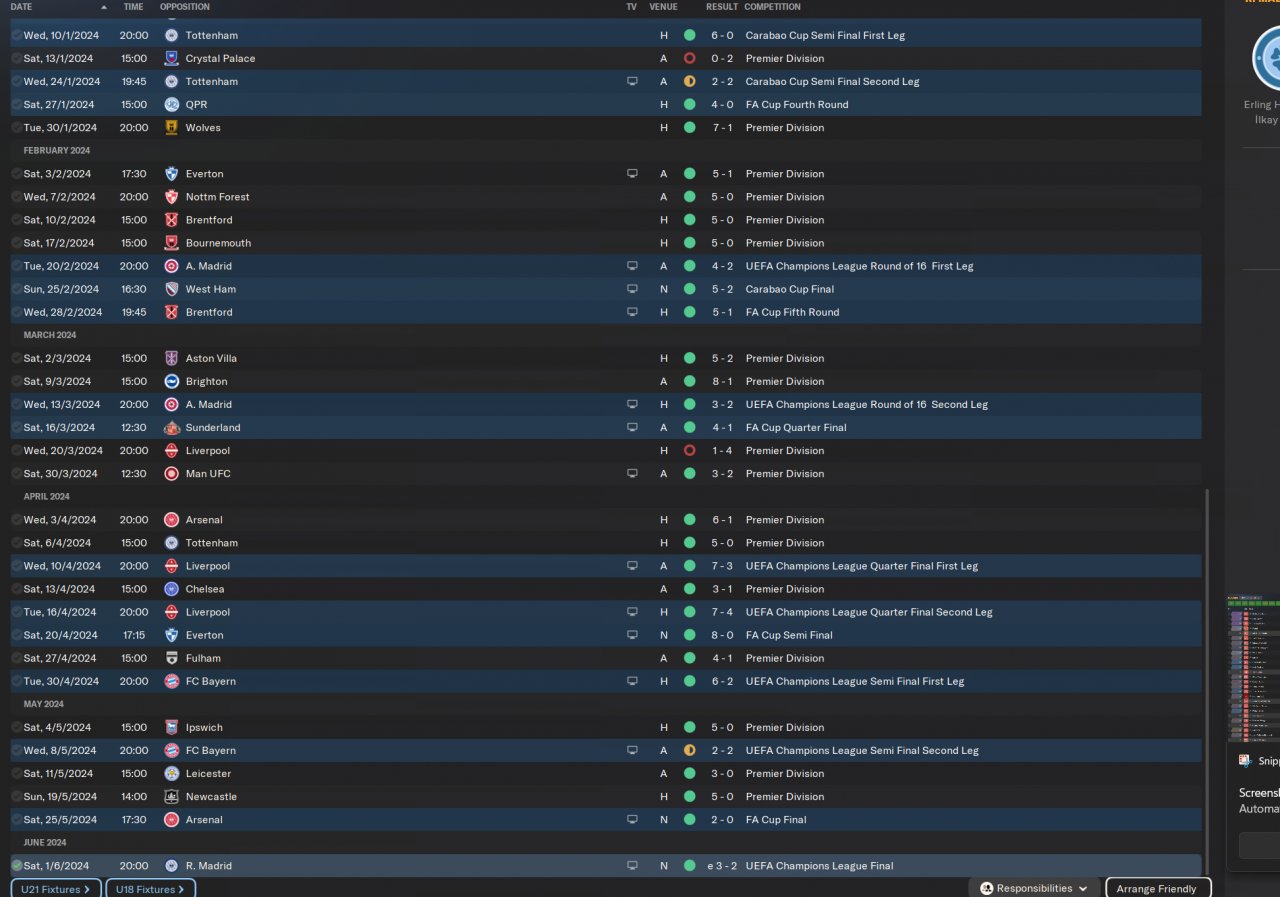Sort fixtures by the DATE column header
Viewport: 1280px width, 897px height.
pyautogui.click(x=21, y=7)
